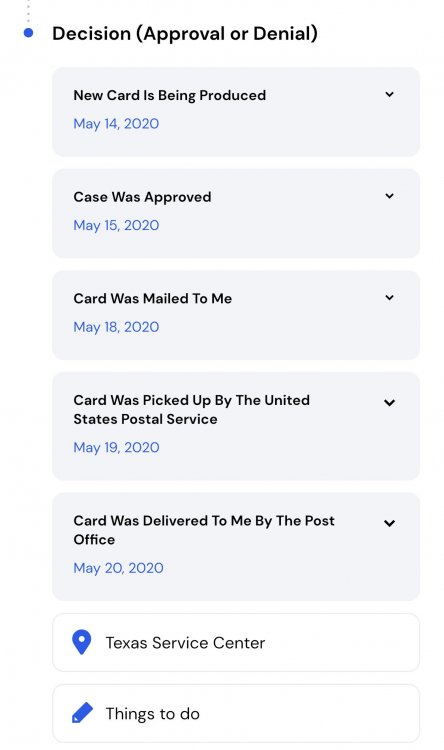Screen dimensions: 444x750
Task: Select the May 19, 2020 date link
Action: pos(116,448)
